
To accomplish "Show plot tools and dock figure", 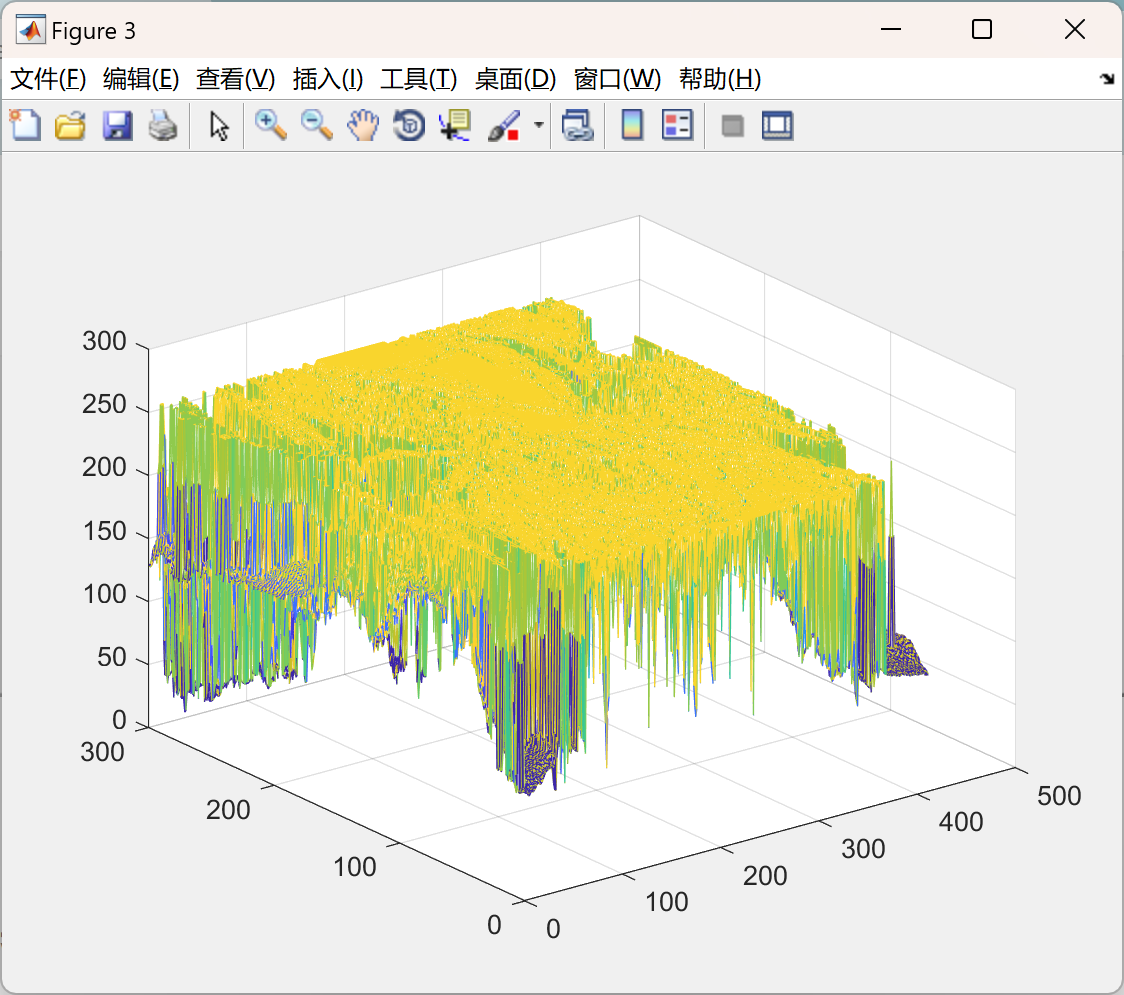I will tap(777, 125).
